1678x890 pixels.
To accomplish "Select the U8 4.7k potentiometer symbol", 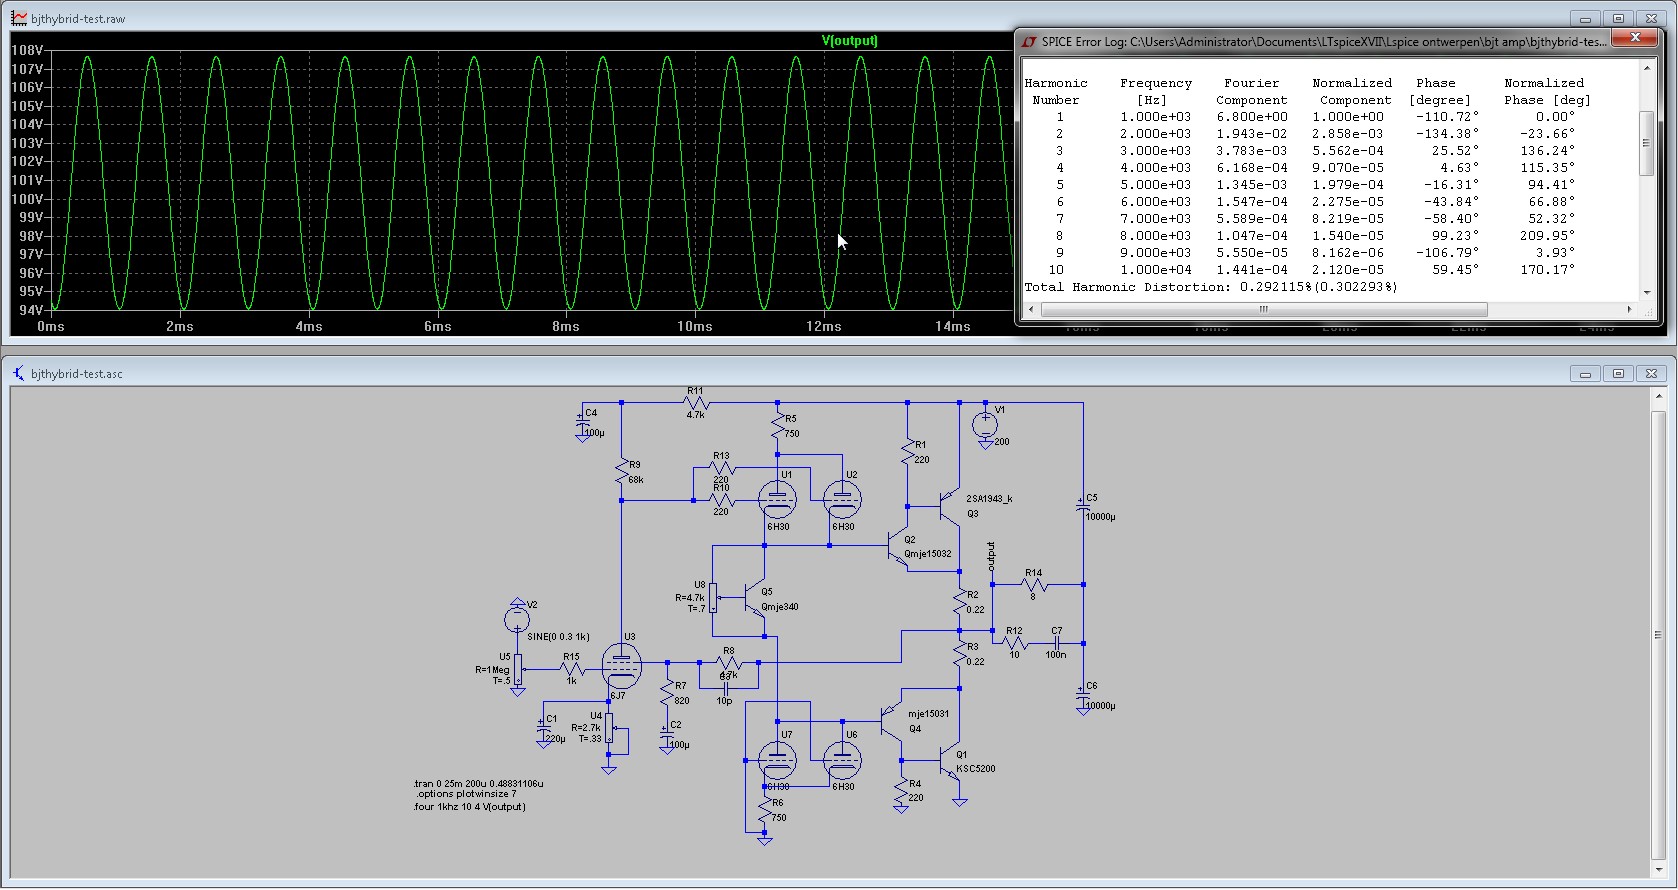I will [x=713, y=596].
